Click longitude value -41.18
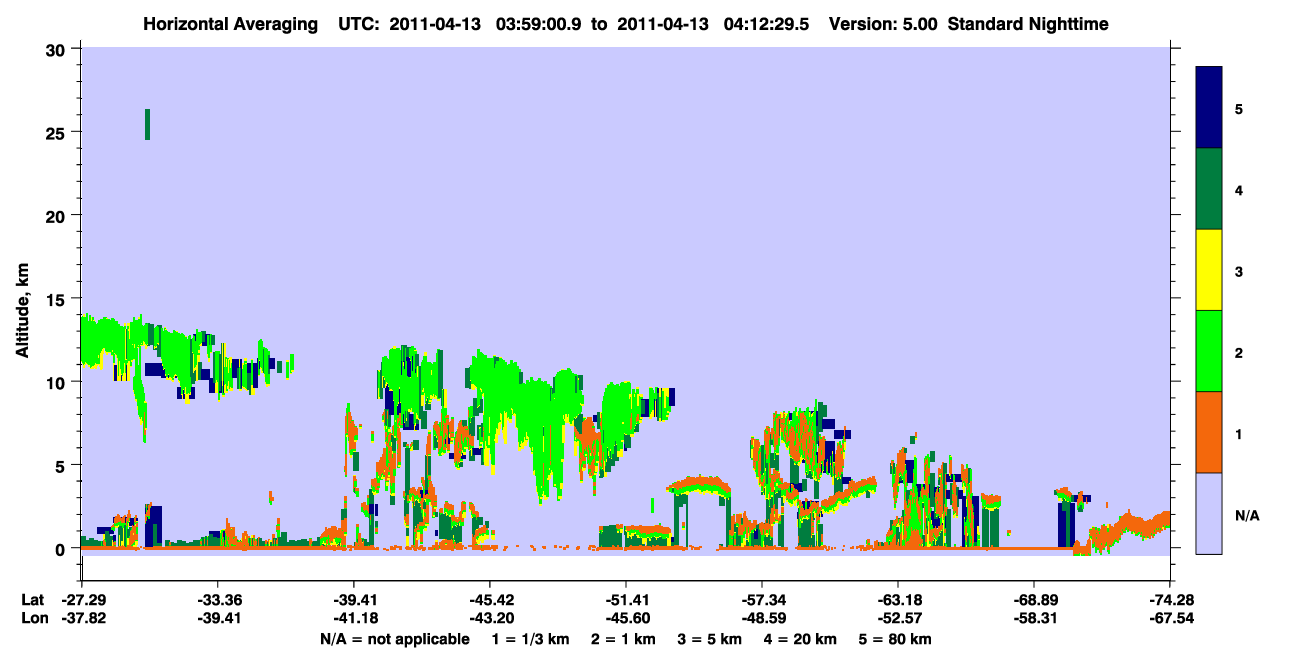 (353, 618)
